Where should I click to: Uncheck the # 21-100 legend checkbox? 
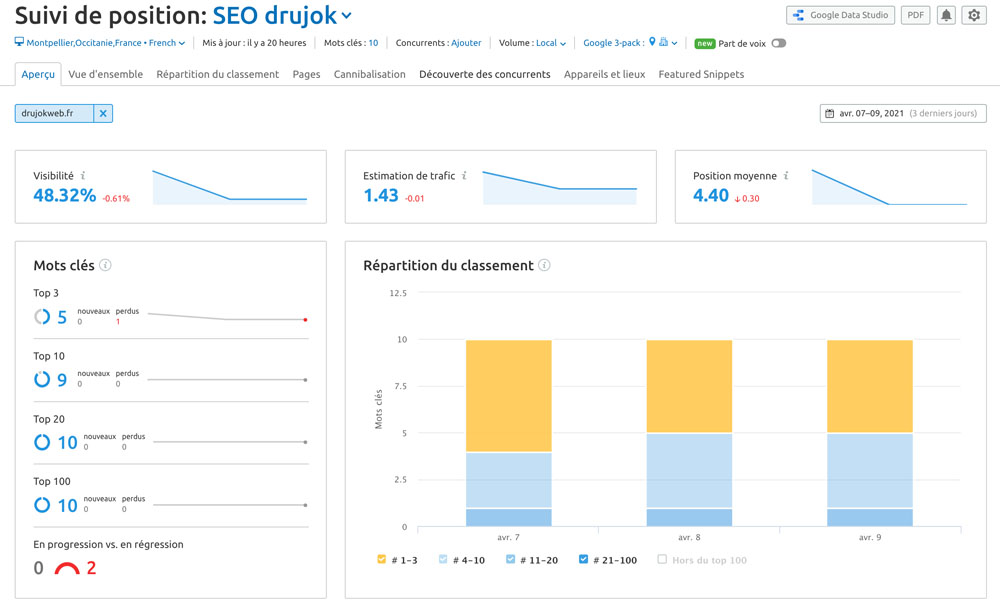(584, 559)
